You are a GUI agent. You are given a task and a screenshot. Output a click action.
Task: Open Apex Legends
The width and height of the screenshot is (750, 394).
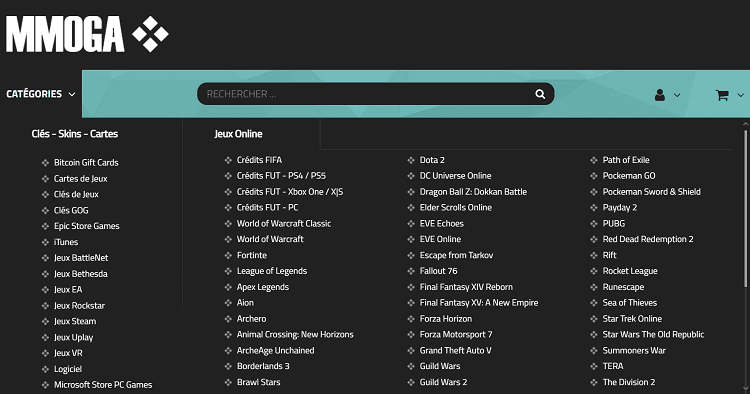263,287
